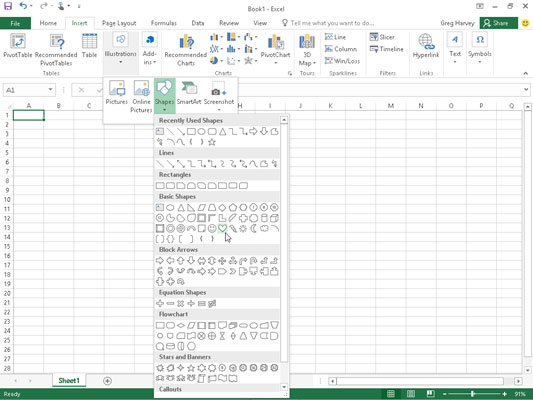Select the Heart shape in Basic Shapes

point(222,228)
